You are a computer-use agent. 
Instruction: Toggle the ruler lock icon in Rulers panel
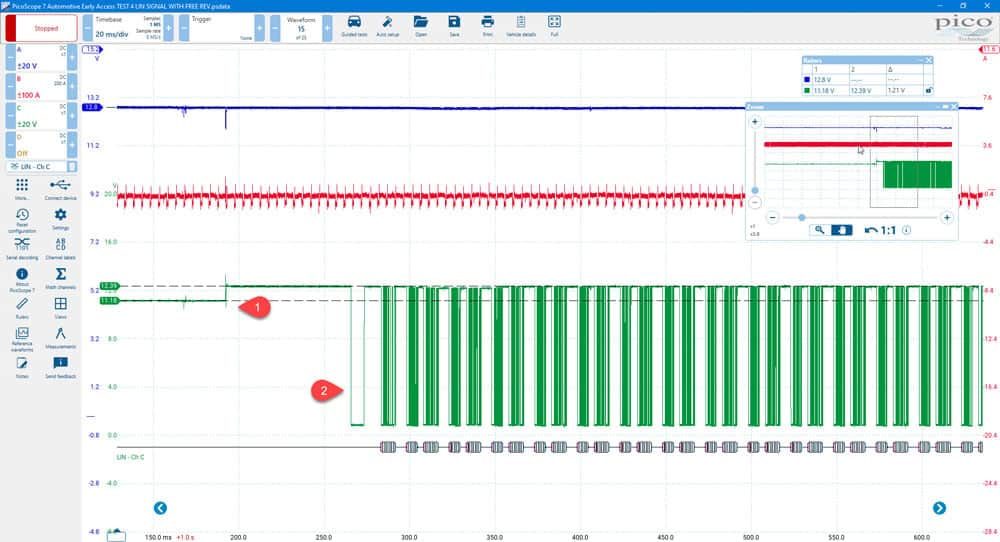click(x=929, y=91)
